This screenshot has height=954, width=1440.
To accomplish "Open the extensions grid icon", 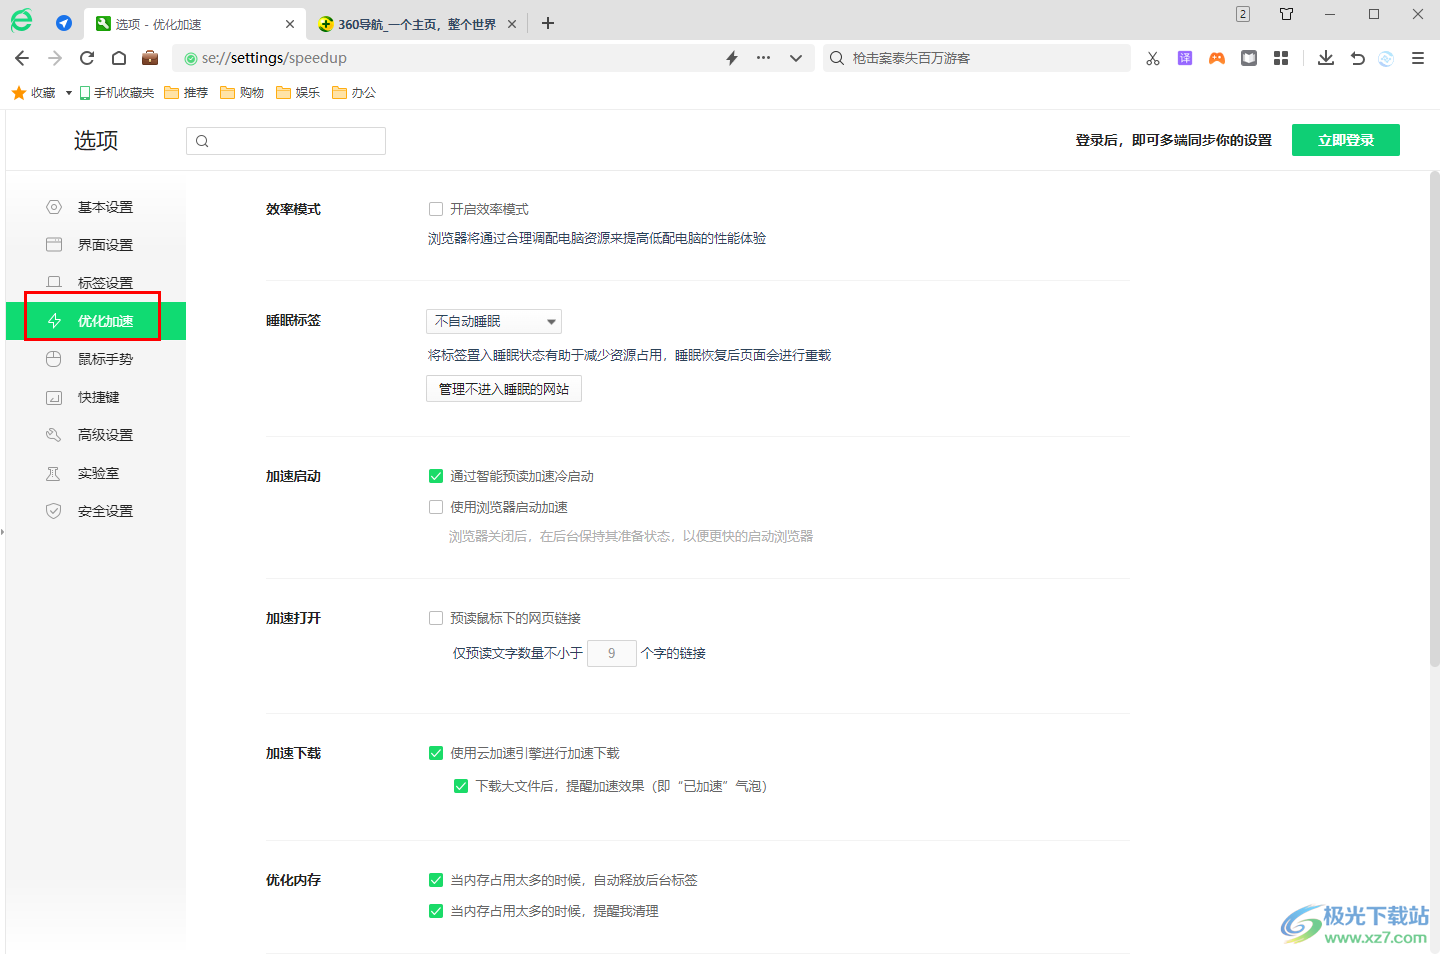I will click(1281, 58).
